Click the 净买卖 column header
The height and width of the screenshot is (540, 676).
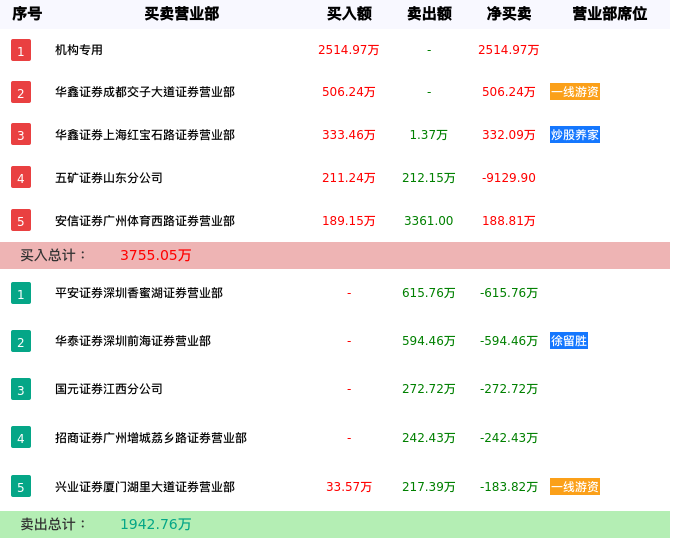pos(509,14)
